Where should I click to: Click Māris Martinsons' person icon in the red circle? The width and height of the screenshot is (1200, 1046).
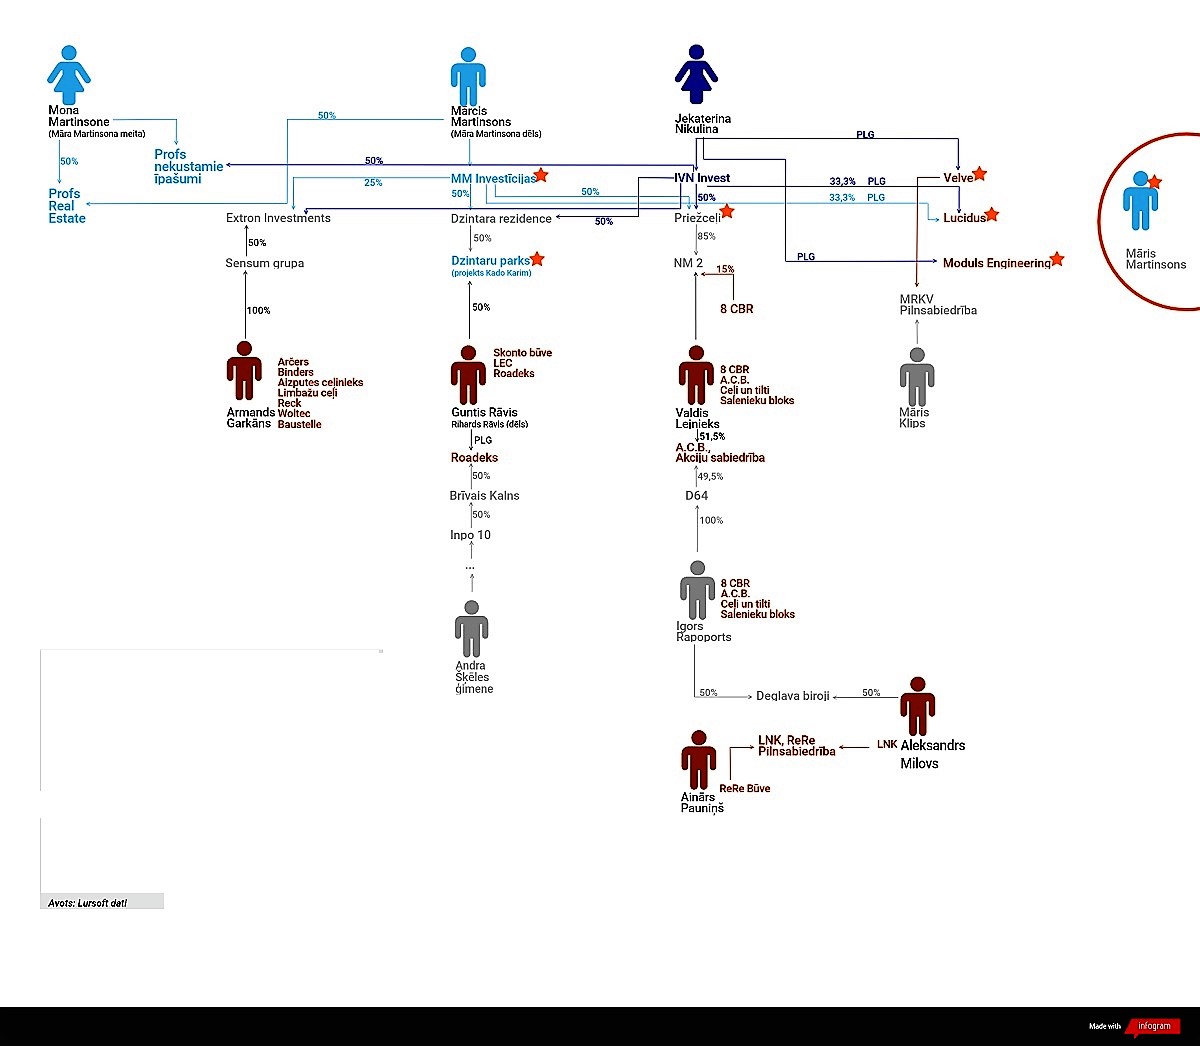pyautogui.click(x=1140, y=200)
